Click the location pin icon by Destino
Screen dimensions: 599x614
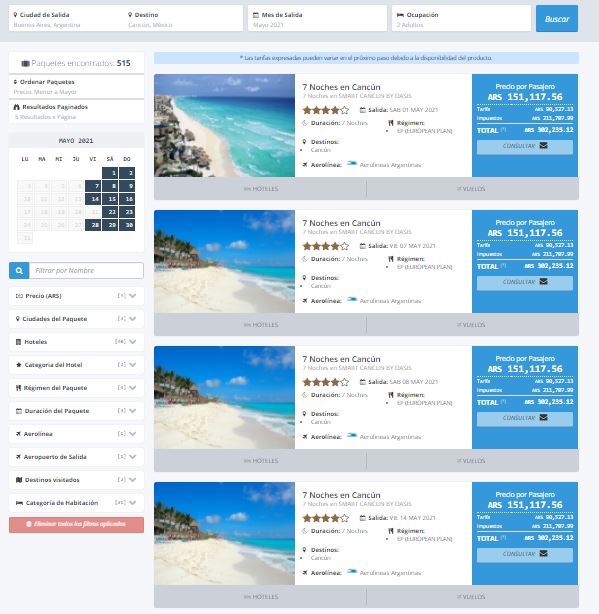pyautogui.click(x=130, y=14)
